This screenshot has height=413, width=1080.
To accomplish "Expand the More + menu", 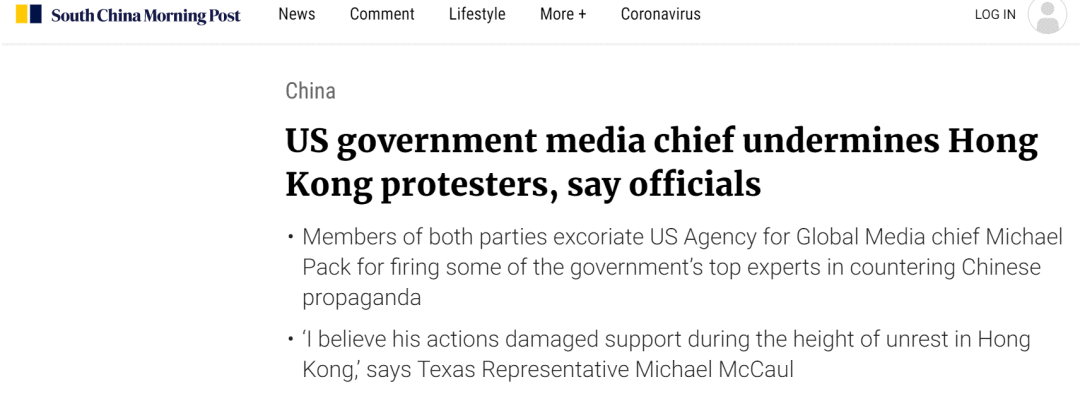I will pyautogui.click(x=563, y=14).
